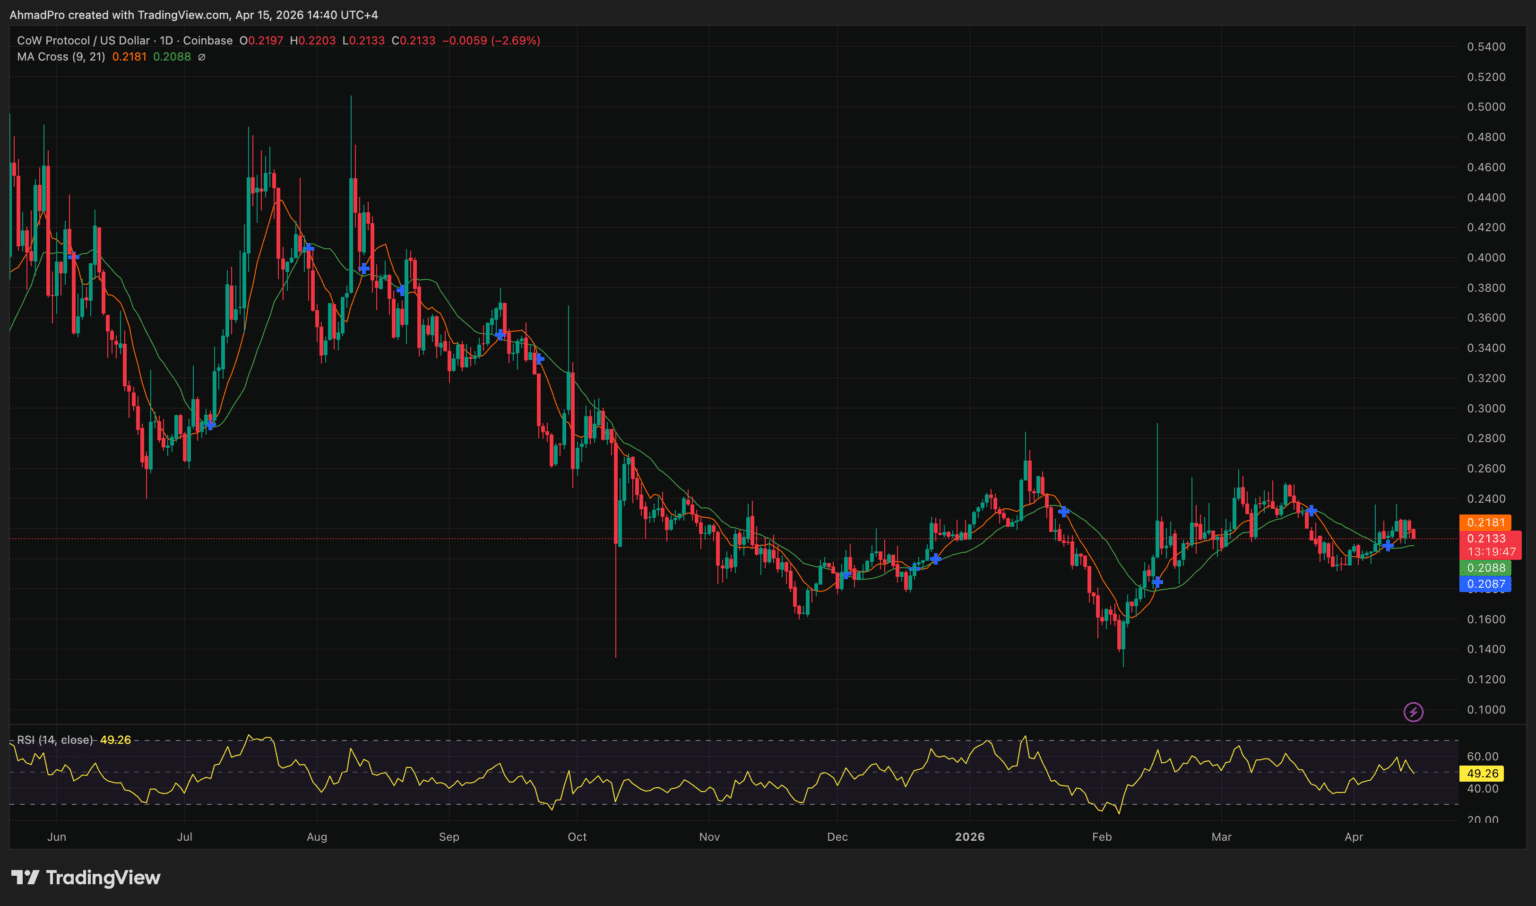
Task: Click the TradingView logo at bottom left
Action: click(86, 878)
